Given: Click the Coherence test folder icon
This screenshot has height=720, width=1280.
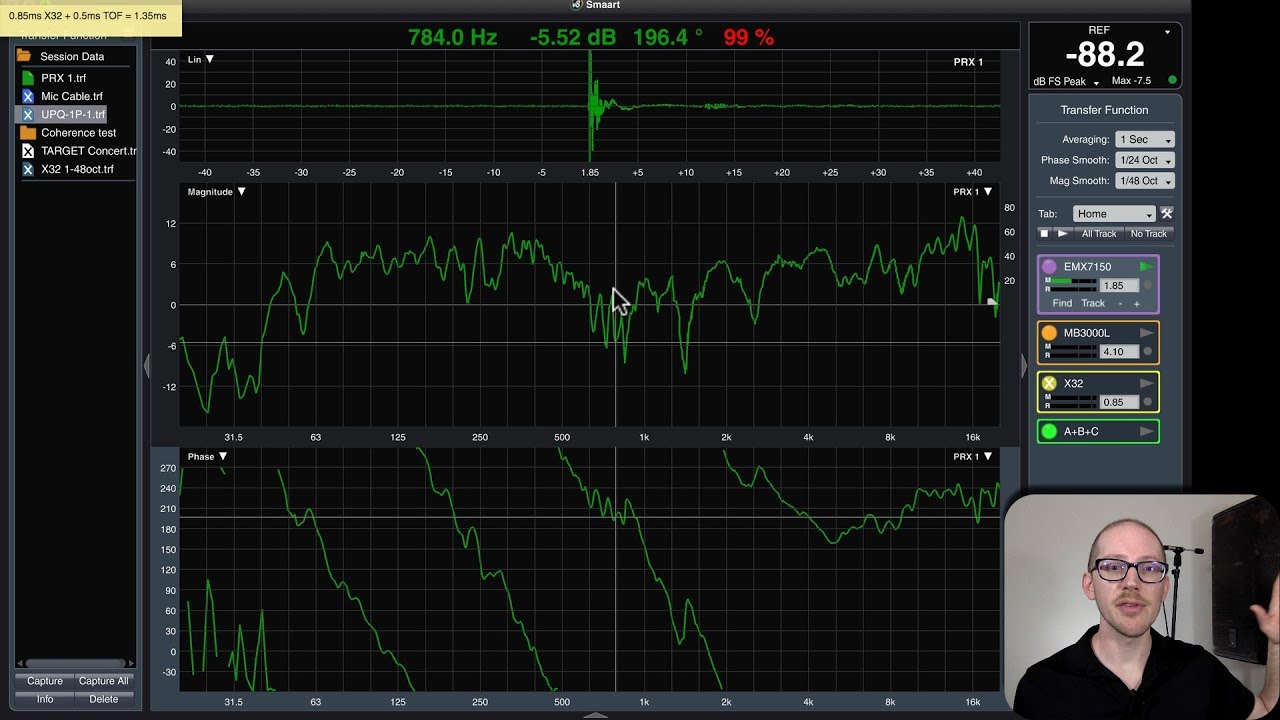Looking at the screenshot, I should 28,132.
